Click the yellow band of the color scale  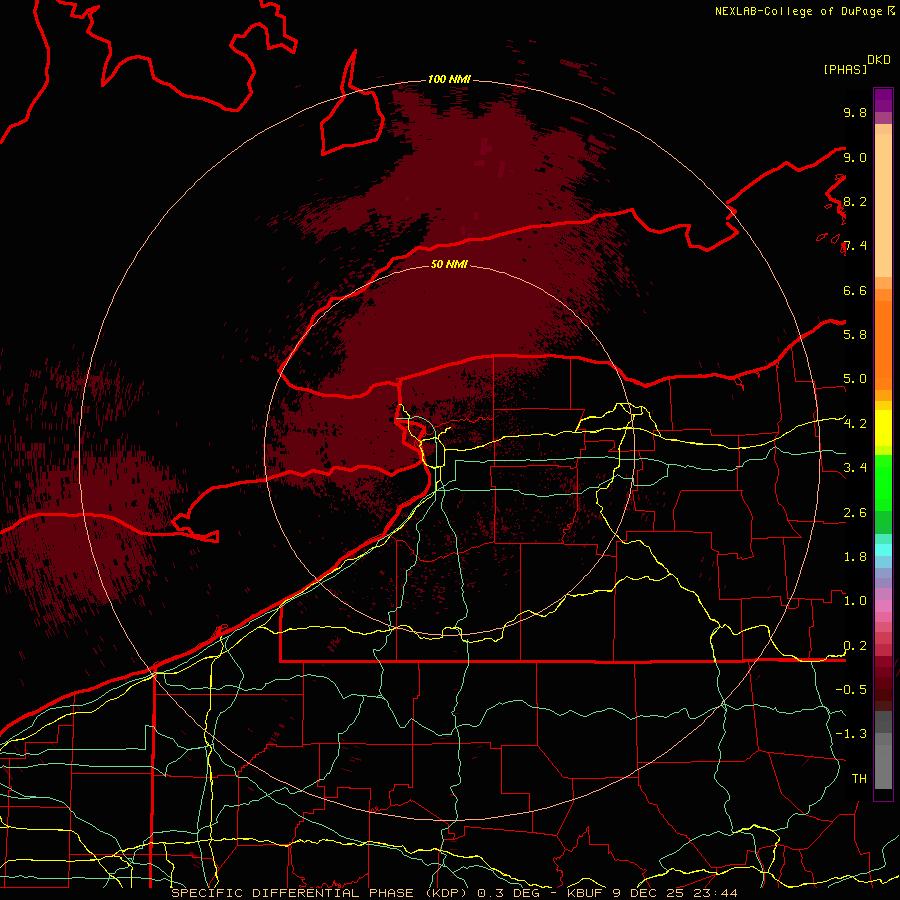(x=883, y=428)
